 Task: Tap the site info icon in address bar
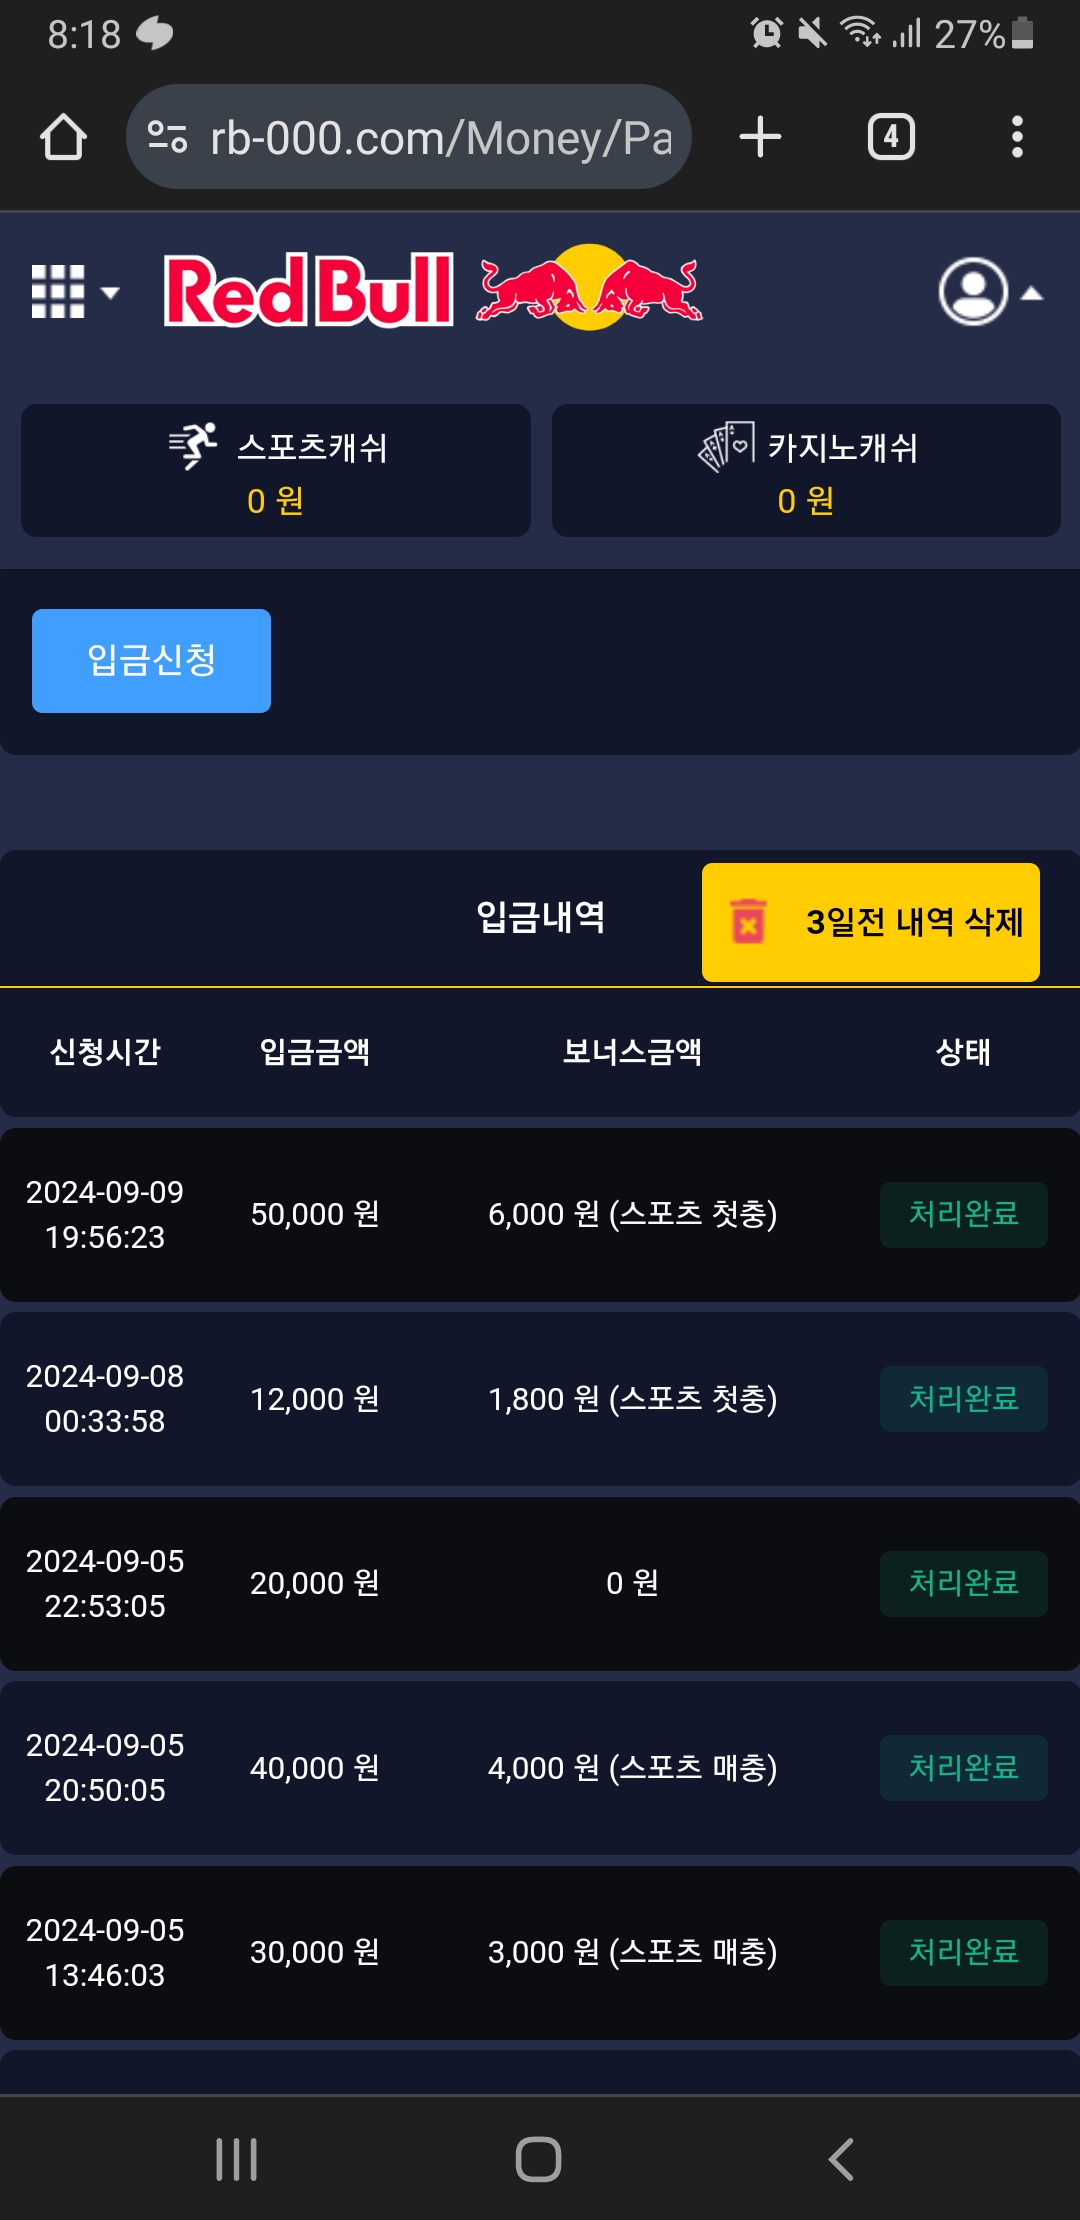(x=167, y=137)
